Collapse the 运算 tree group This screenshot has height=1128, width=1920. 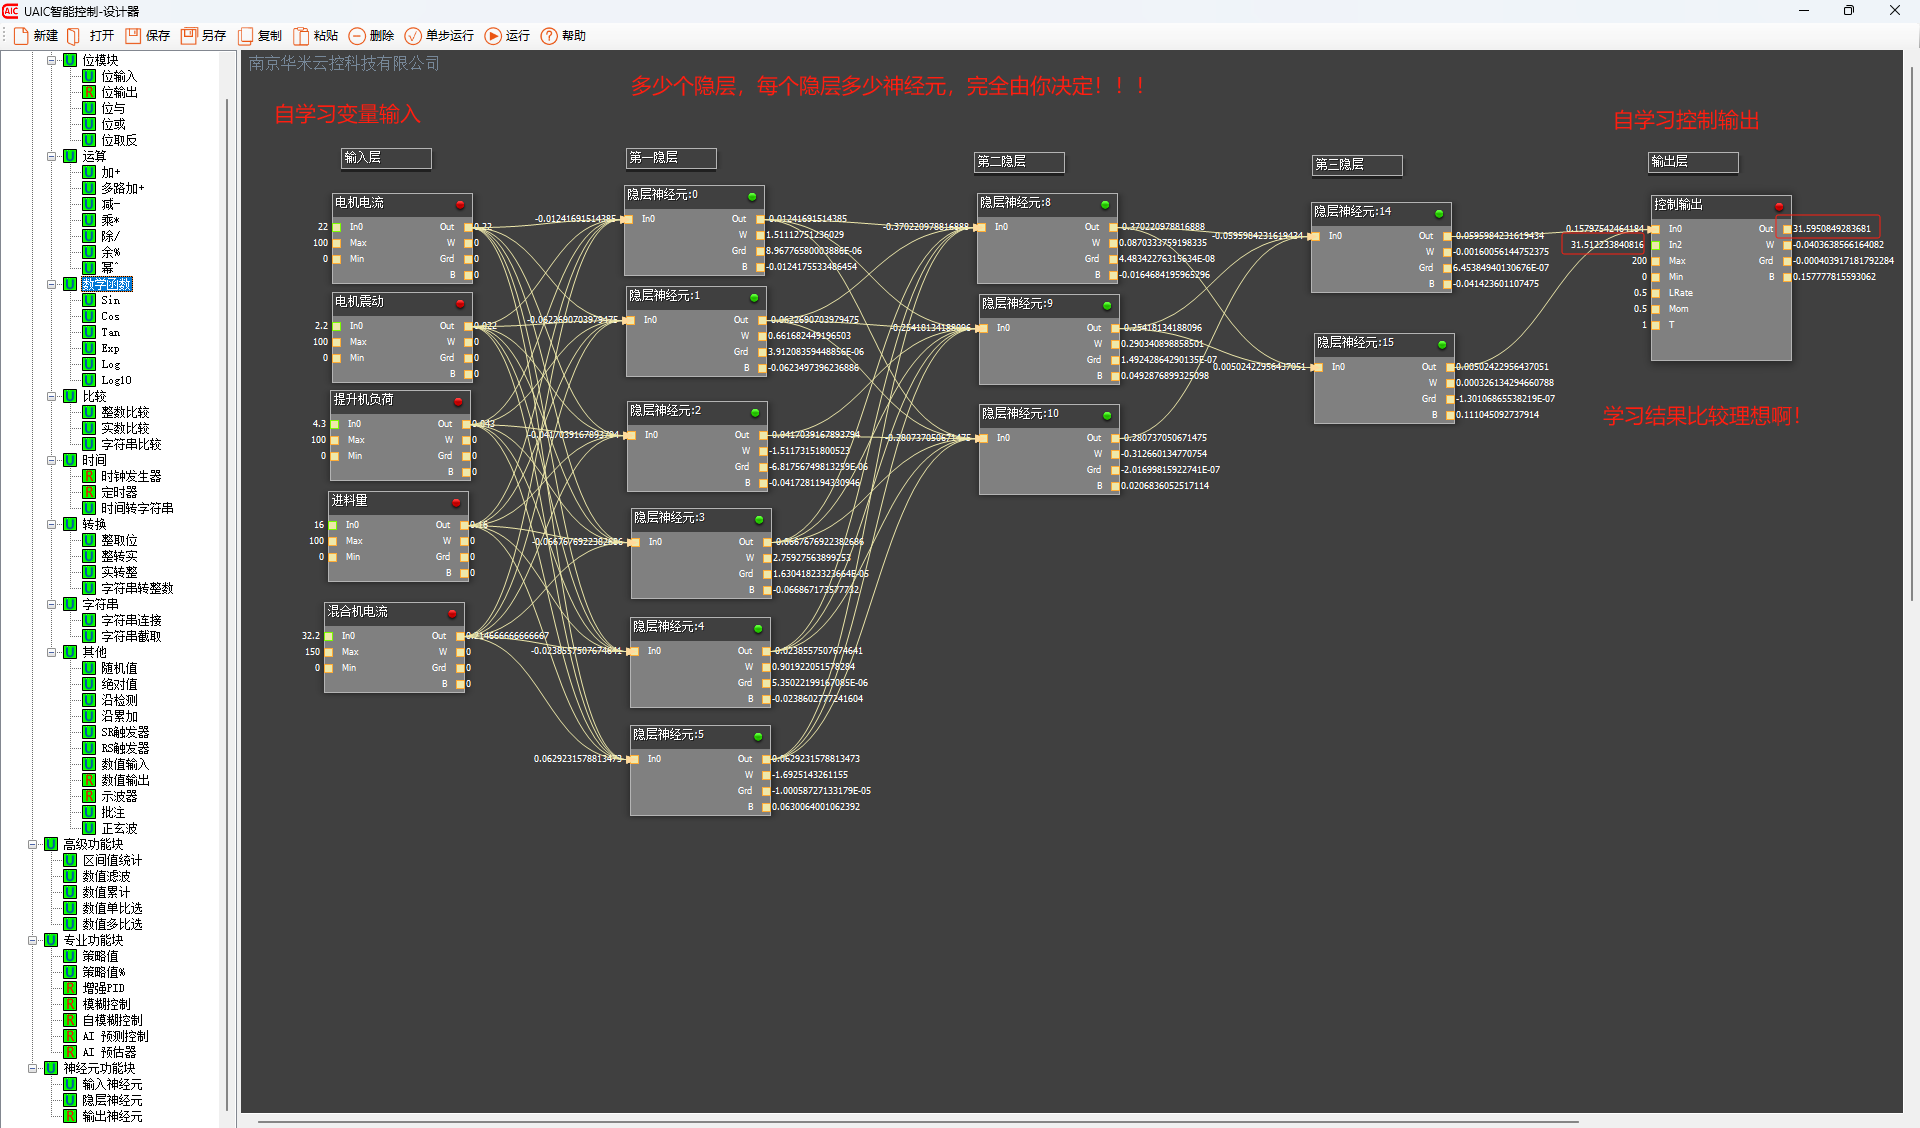click(x=52, y=156)
